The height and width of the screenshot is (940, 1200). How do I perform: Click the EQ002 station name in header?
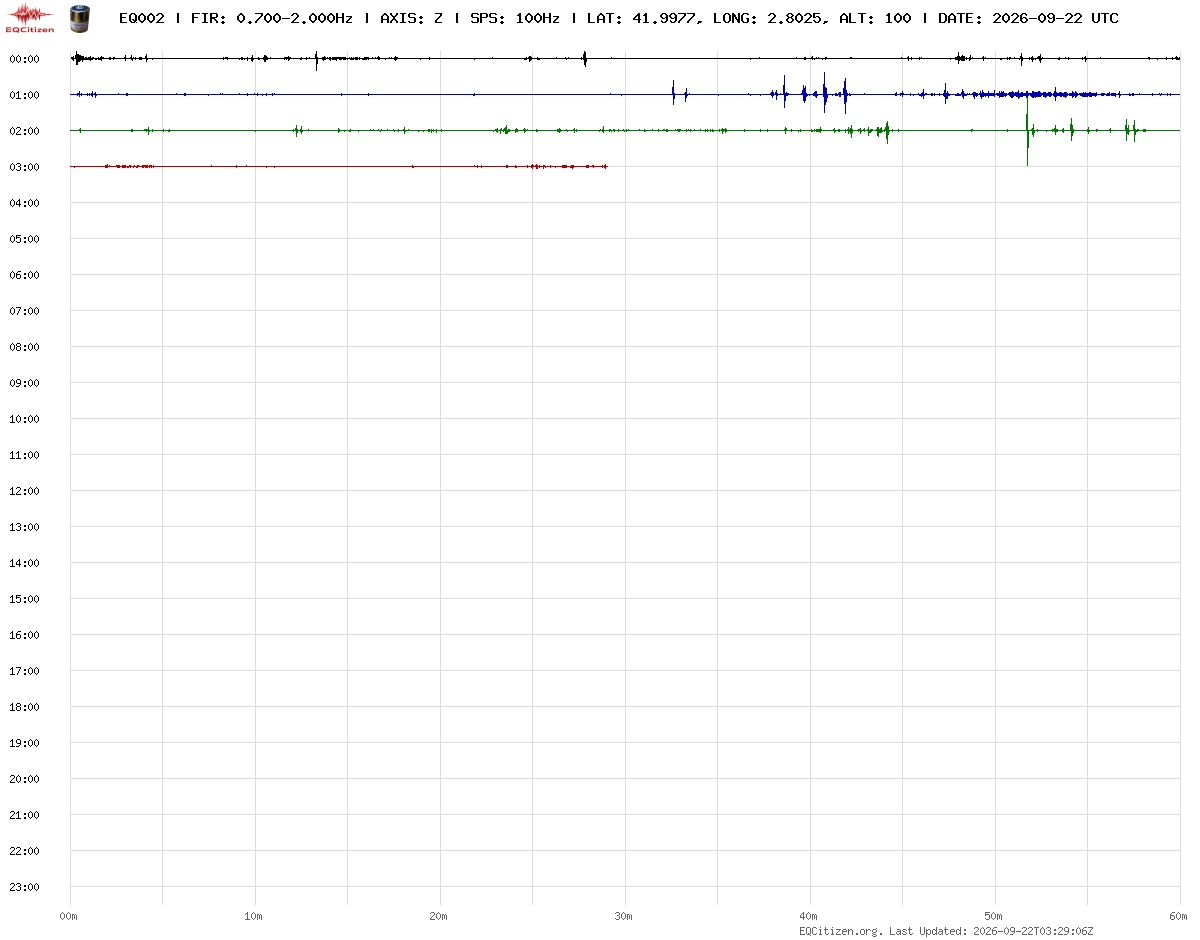(x=141, y=18)
